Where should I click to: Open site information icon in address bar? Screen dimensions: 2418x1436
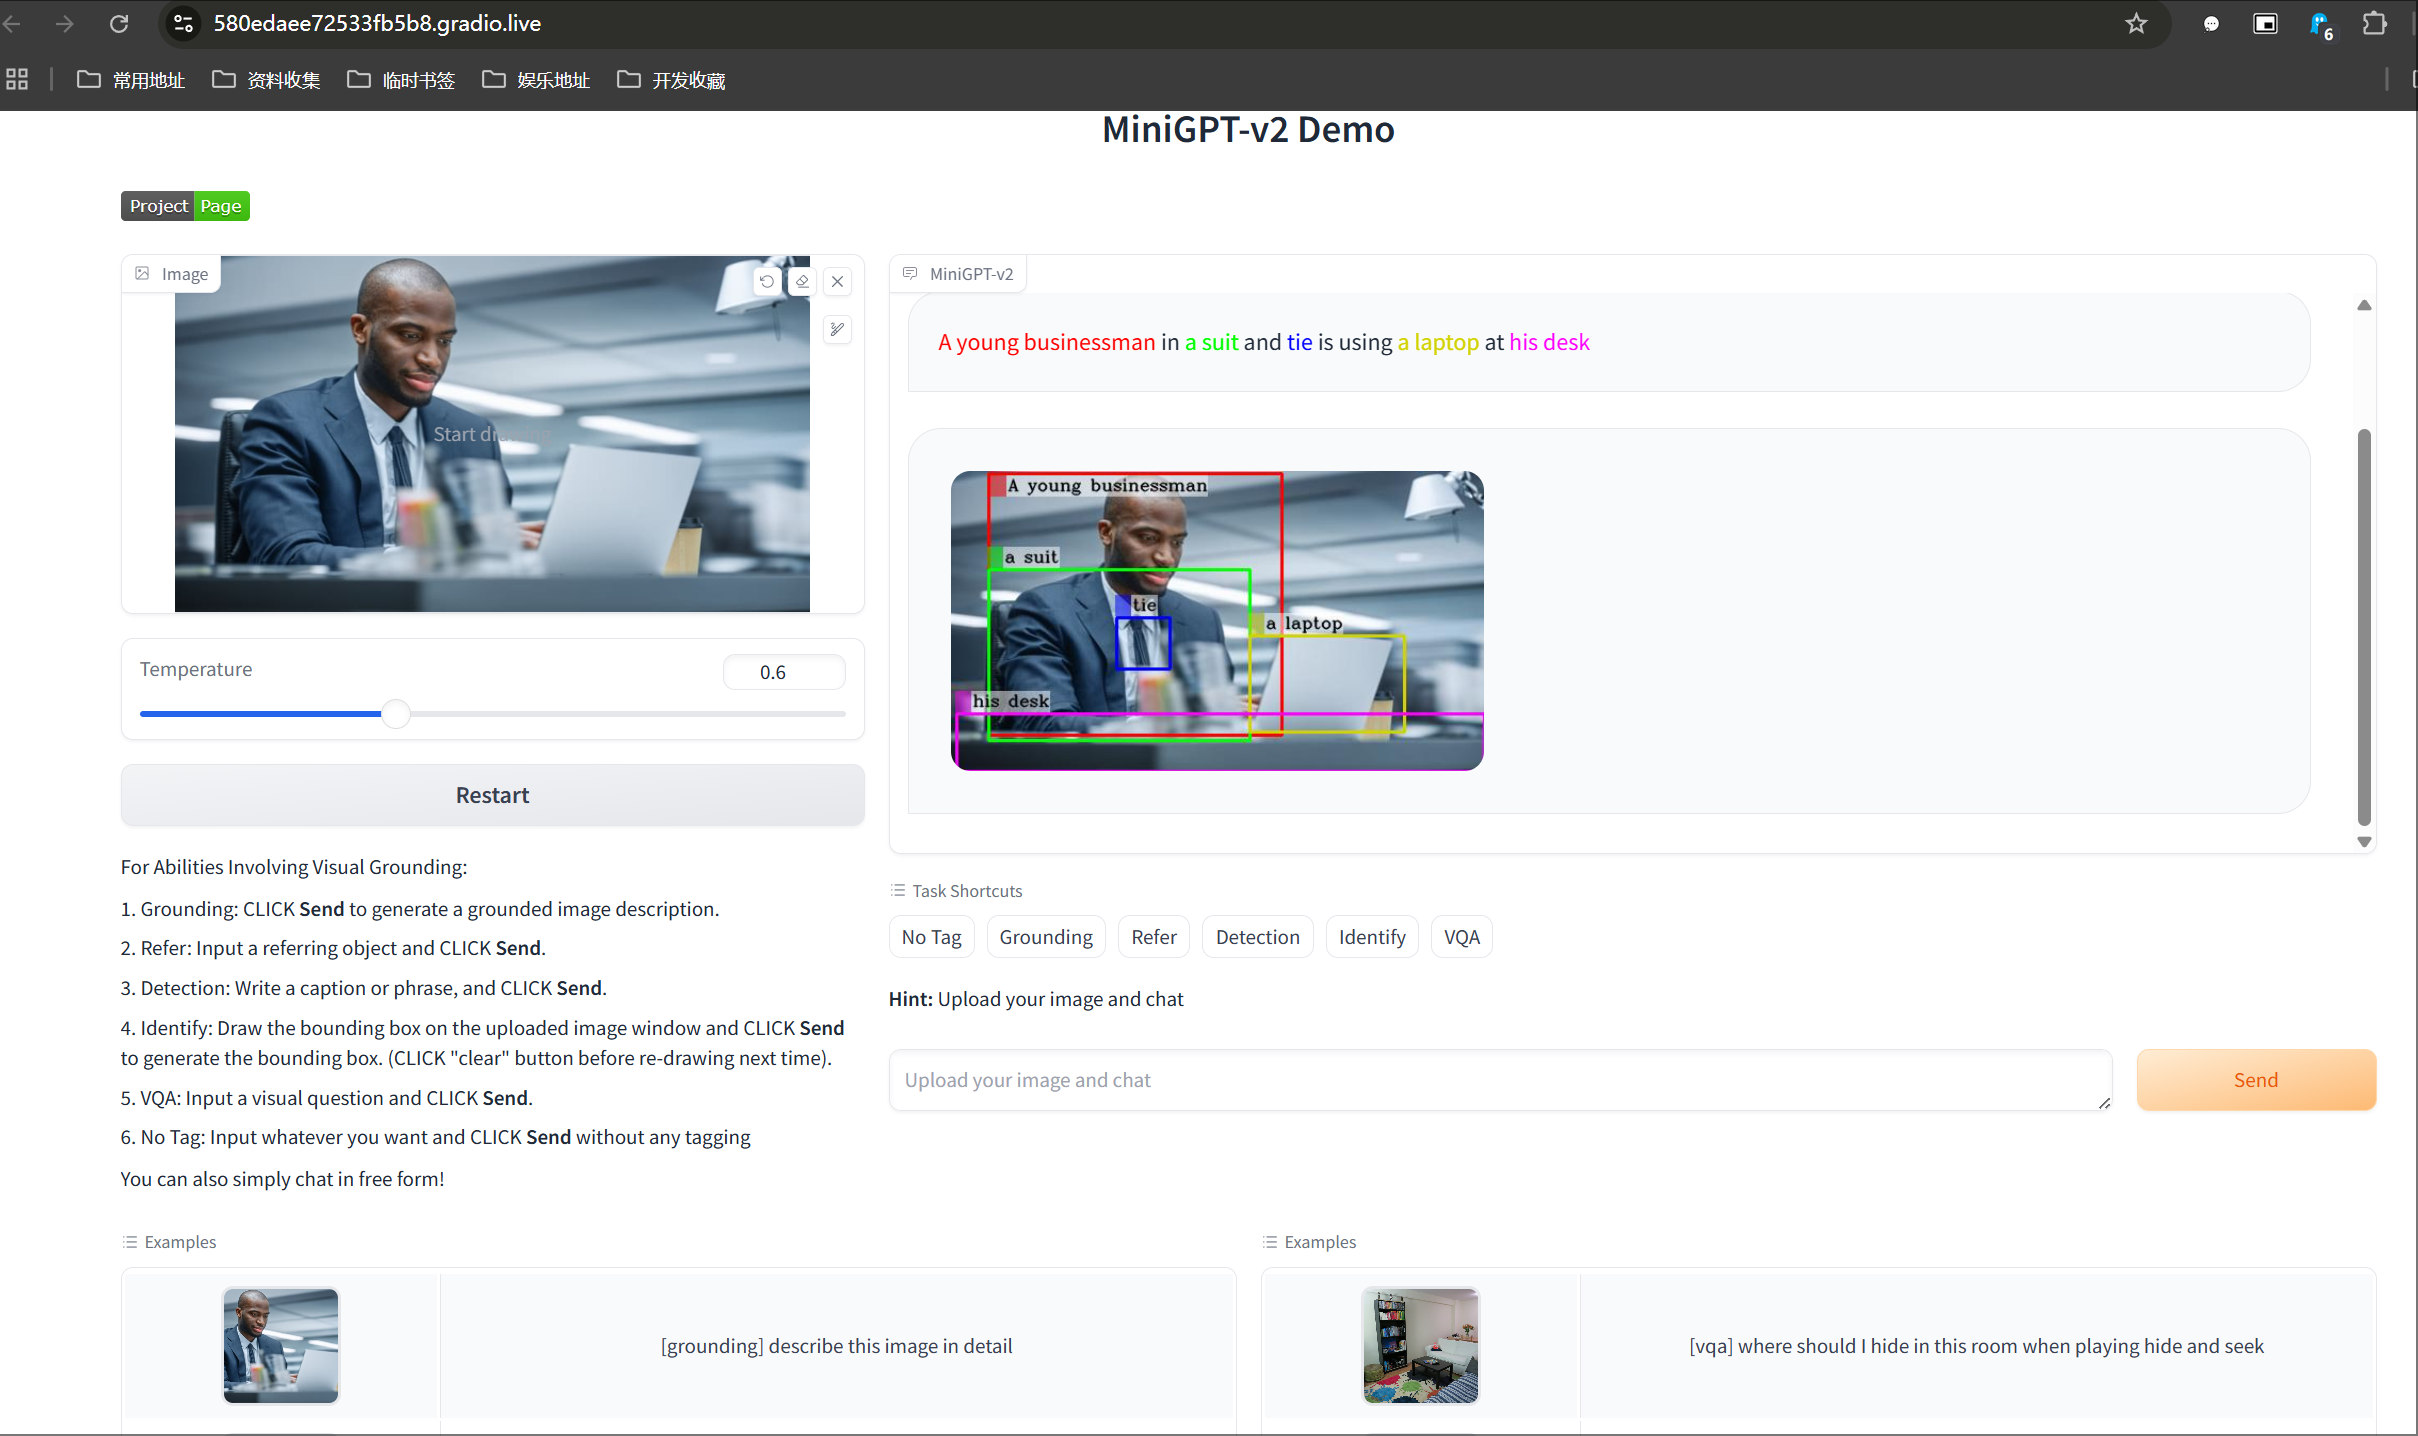coord(184,24)
